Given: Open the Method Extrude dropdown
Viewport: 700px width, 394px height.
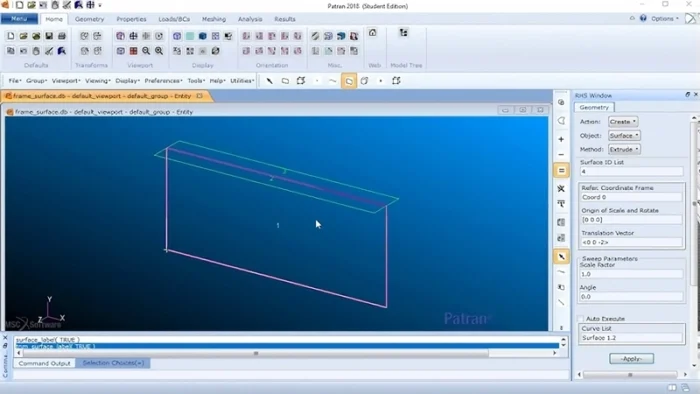Looking at the screenshot, I should click(624, 149).
